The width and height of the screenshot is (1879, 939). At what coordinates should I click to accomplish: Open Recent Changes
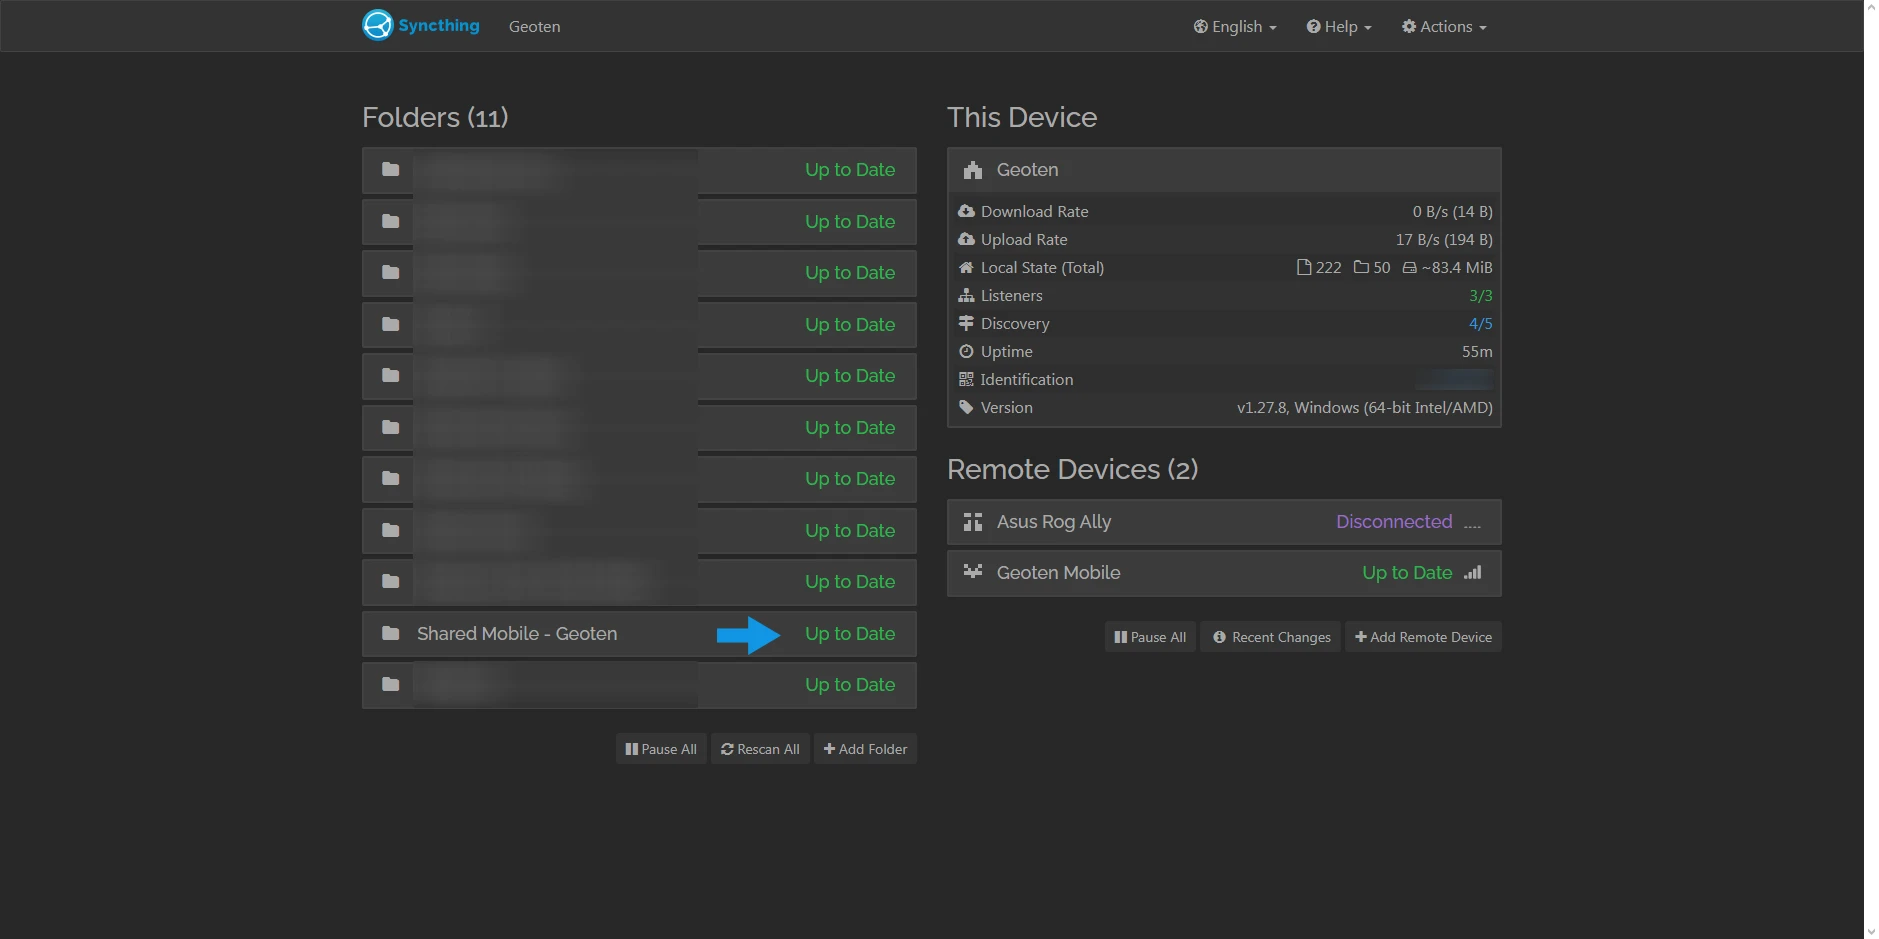(1271, 637)
